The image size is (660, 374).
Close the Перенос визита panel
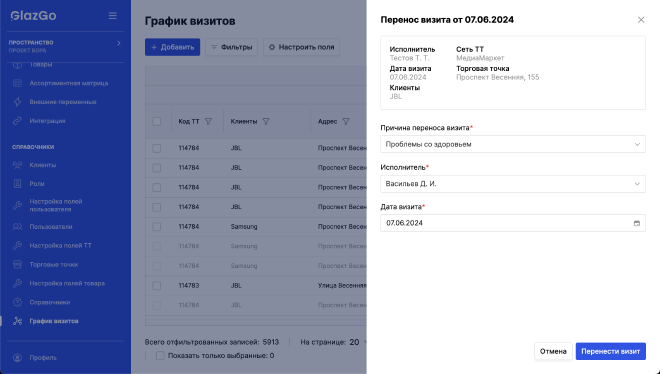(x=641, y=20)
